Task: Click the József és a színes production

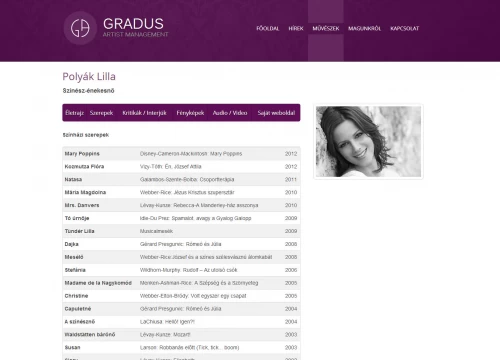Action: (206, 257)
